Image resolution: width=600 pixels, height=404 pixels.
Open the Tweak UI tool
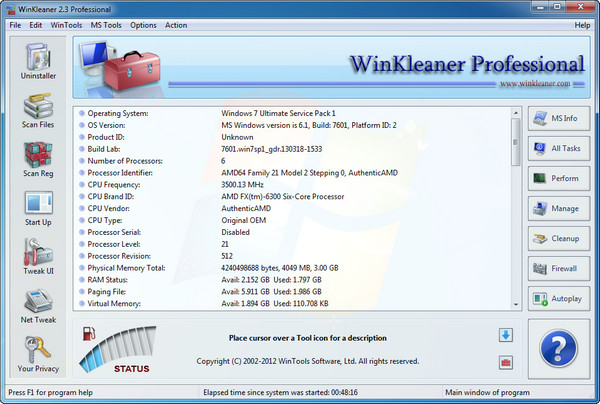(x=38, y=257)
